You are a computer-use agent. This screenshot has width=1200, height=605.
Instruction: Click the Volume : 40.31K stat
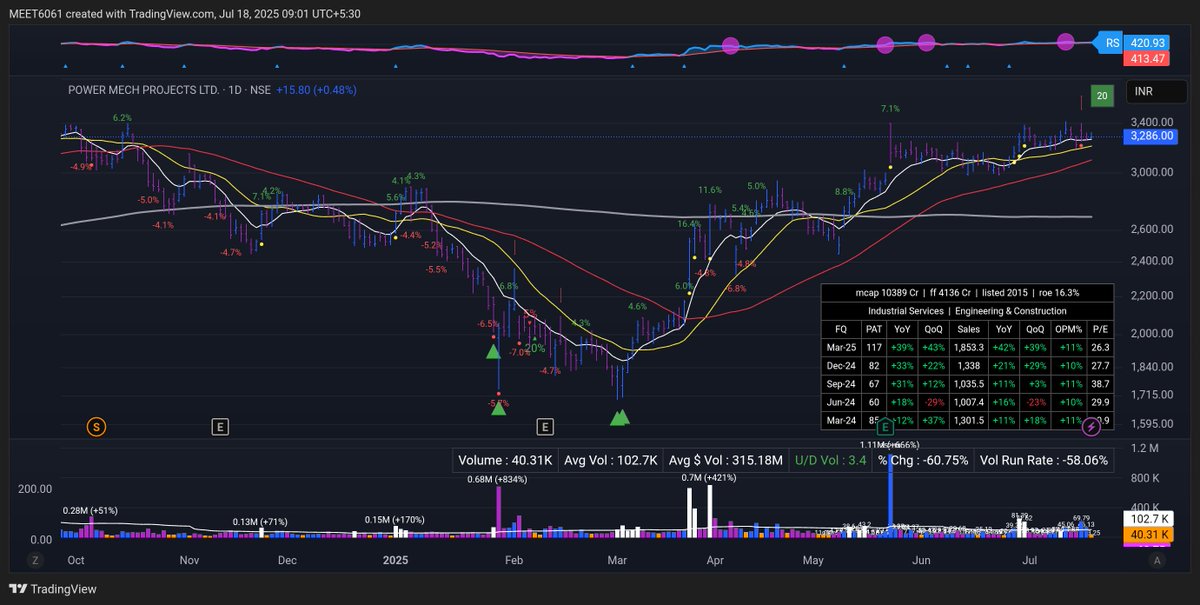(x=506, y=461)
